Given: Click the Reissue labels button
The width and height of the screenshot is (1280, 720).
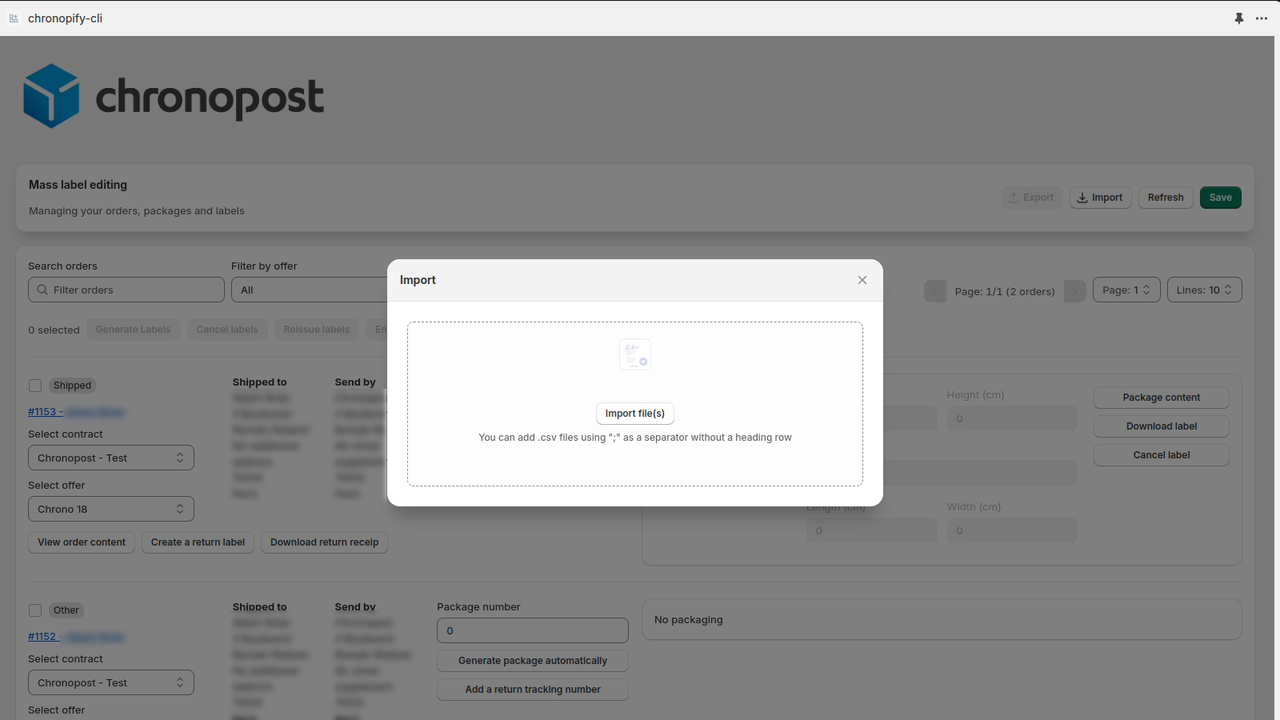Looking at the screenshot, I should (x=316, y=329).
